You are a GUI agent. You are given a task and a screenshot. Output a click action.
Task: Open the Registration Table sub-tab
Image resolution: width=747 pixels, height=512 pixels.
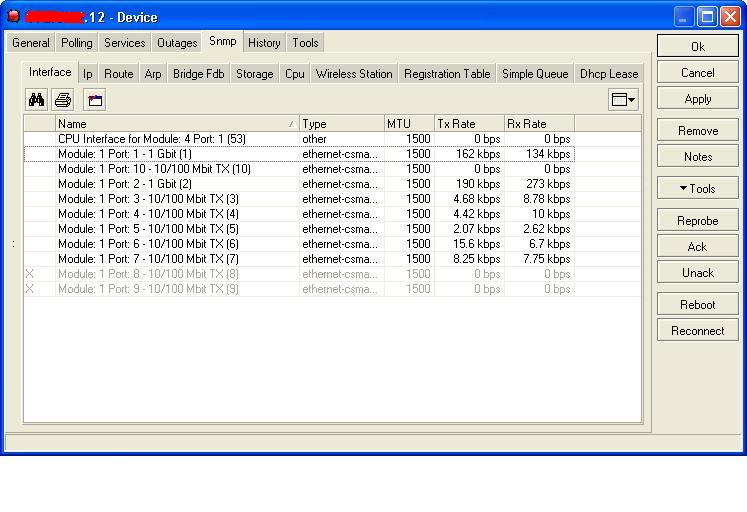[x=447, y=74]
